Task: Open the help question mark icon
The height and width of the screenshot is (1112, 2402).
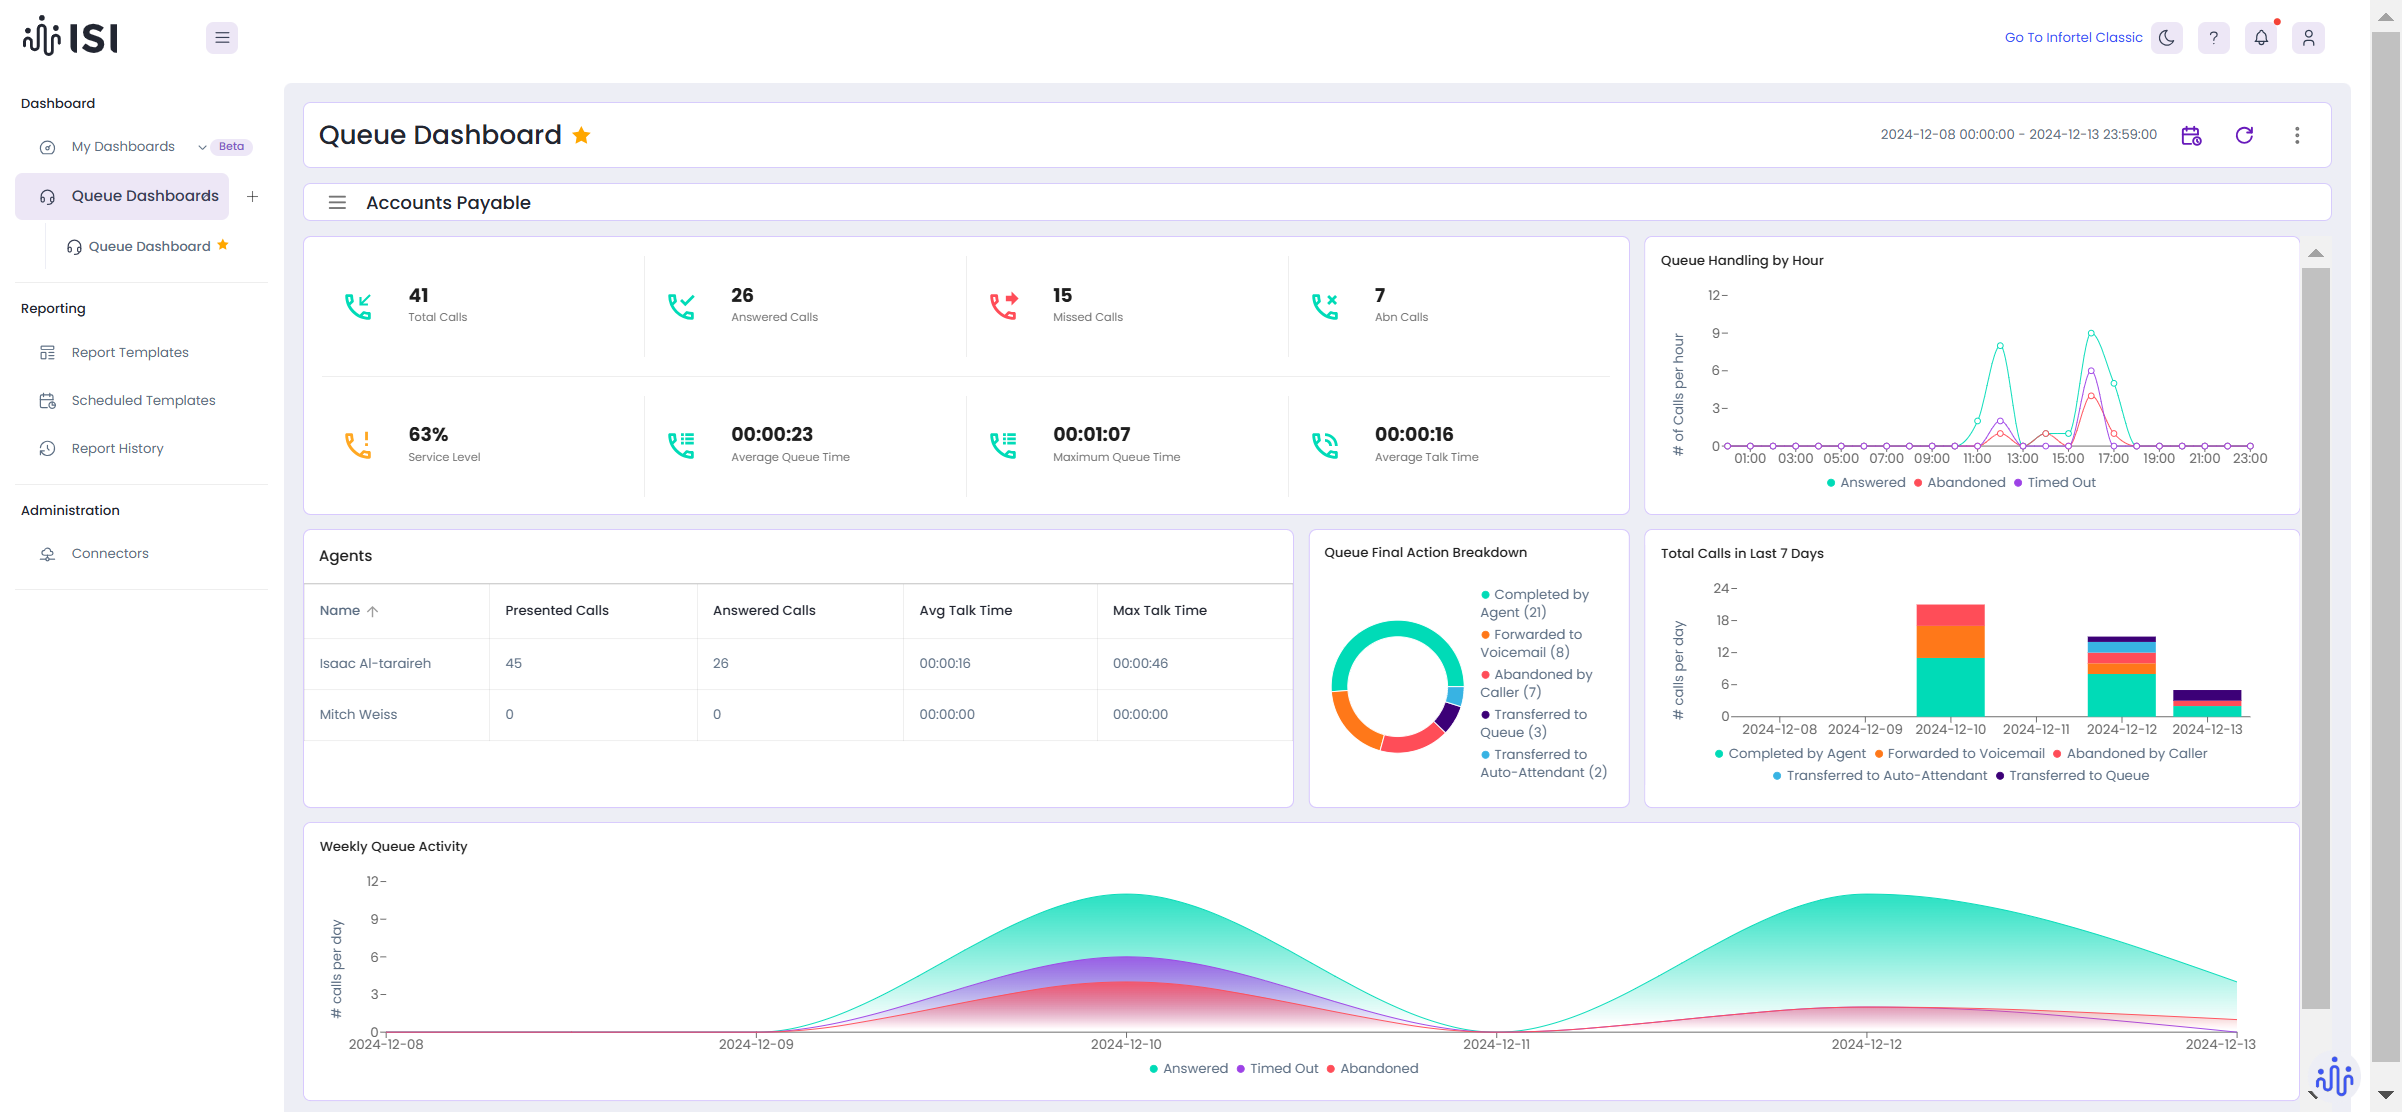Action: tap(2213, 38)
